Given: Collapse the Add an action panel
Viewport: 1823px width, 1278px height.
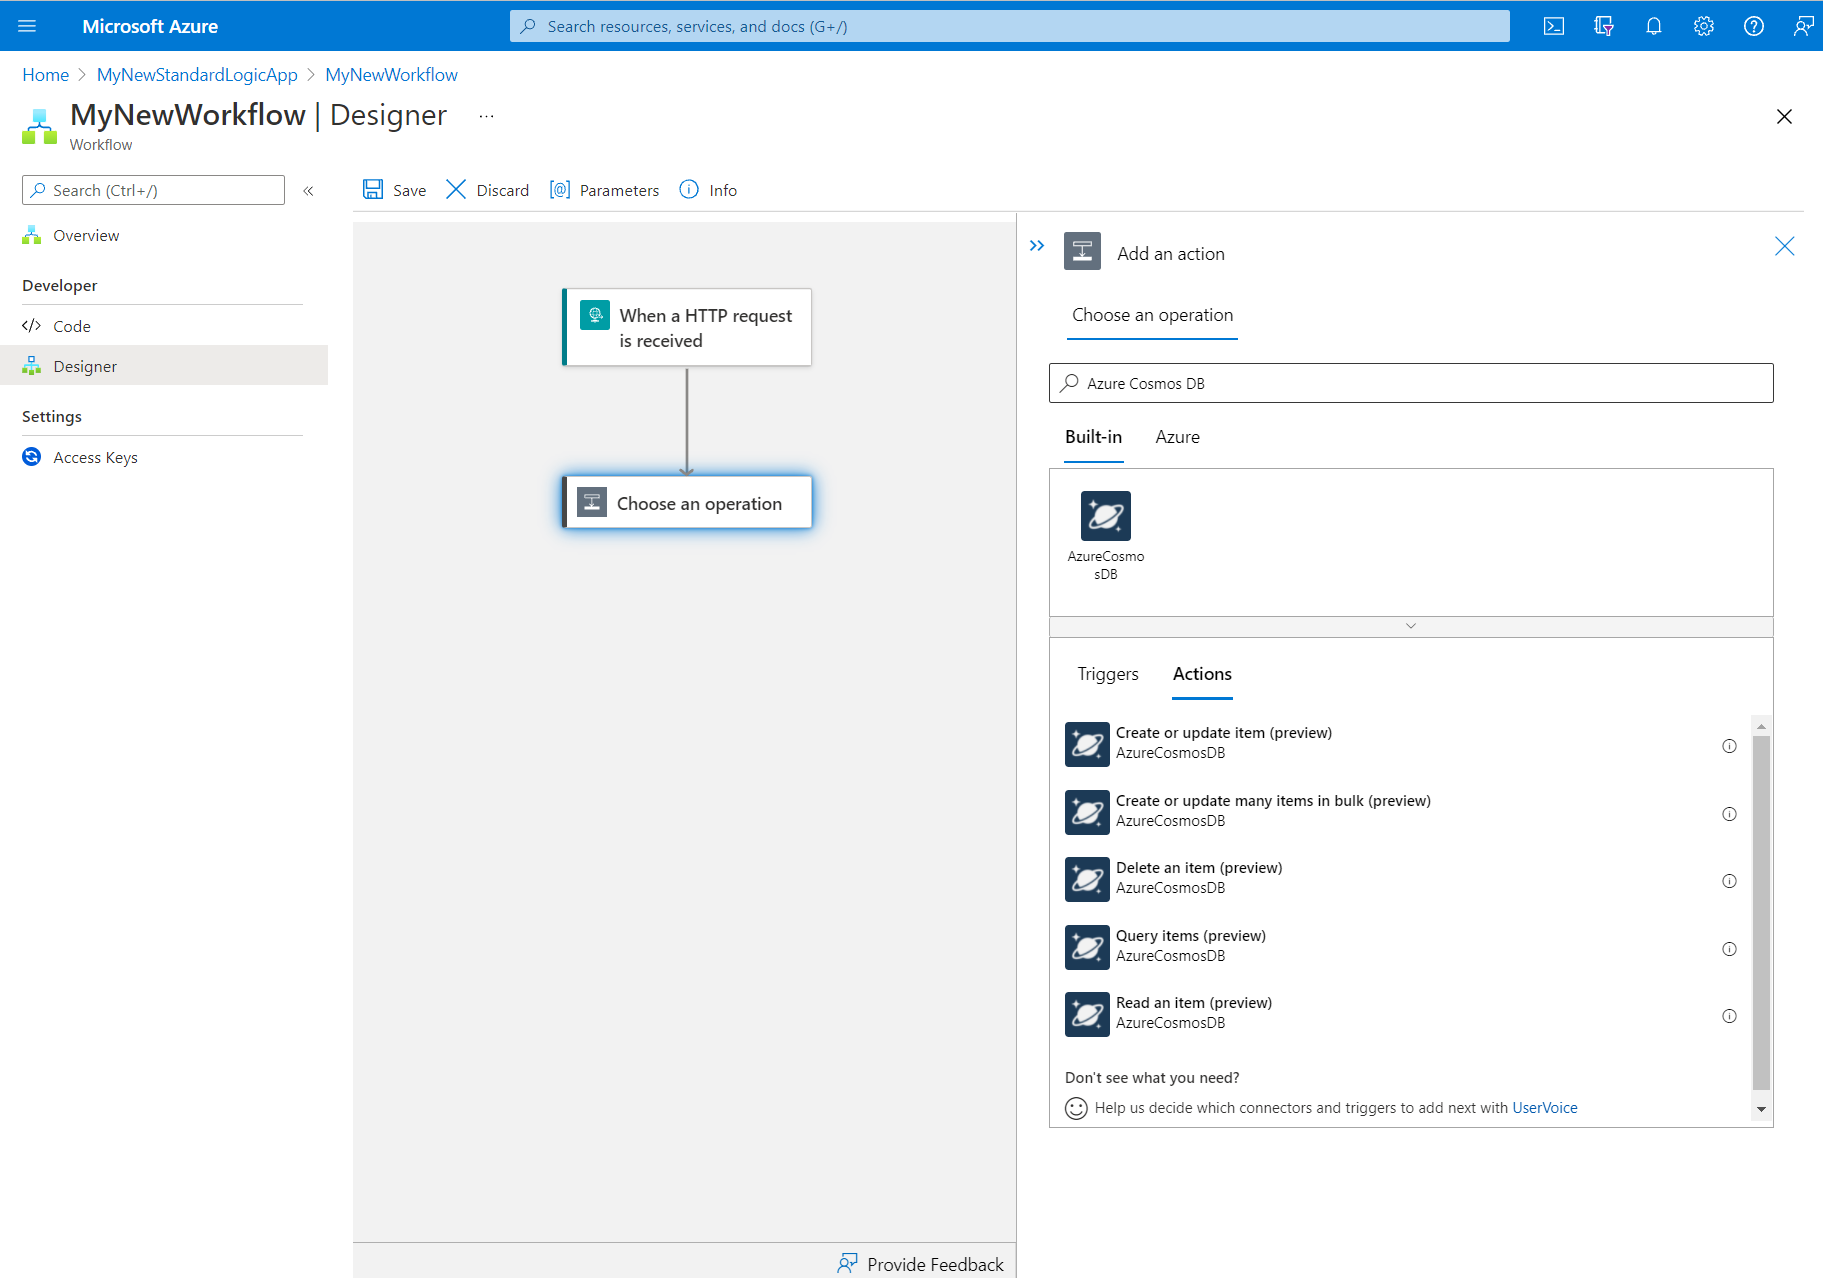Looking at the screenshot, I should click(x=1037, y=245).
